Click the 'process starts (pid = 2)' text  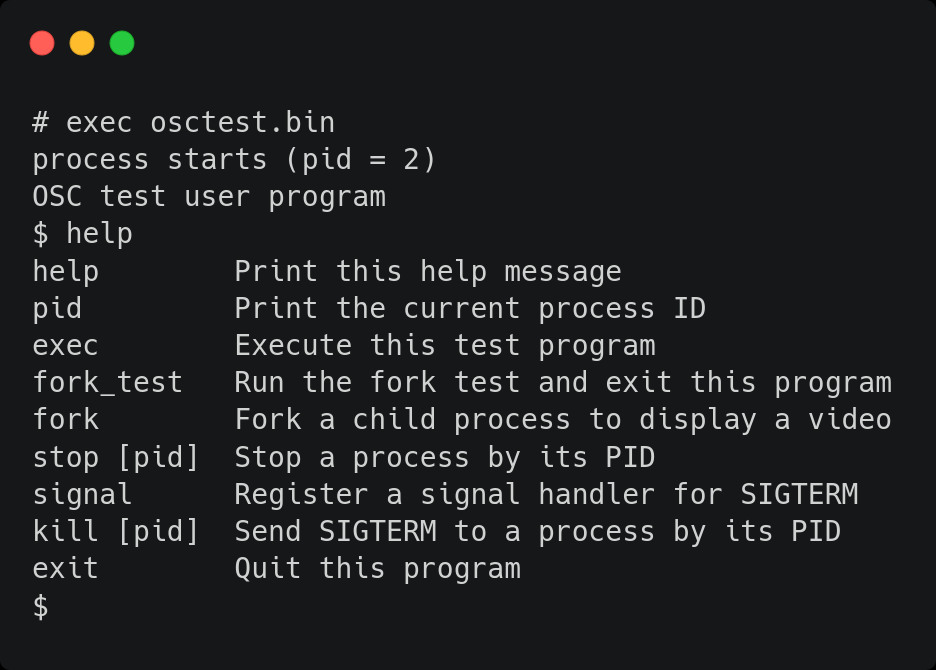pos(233,159)
